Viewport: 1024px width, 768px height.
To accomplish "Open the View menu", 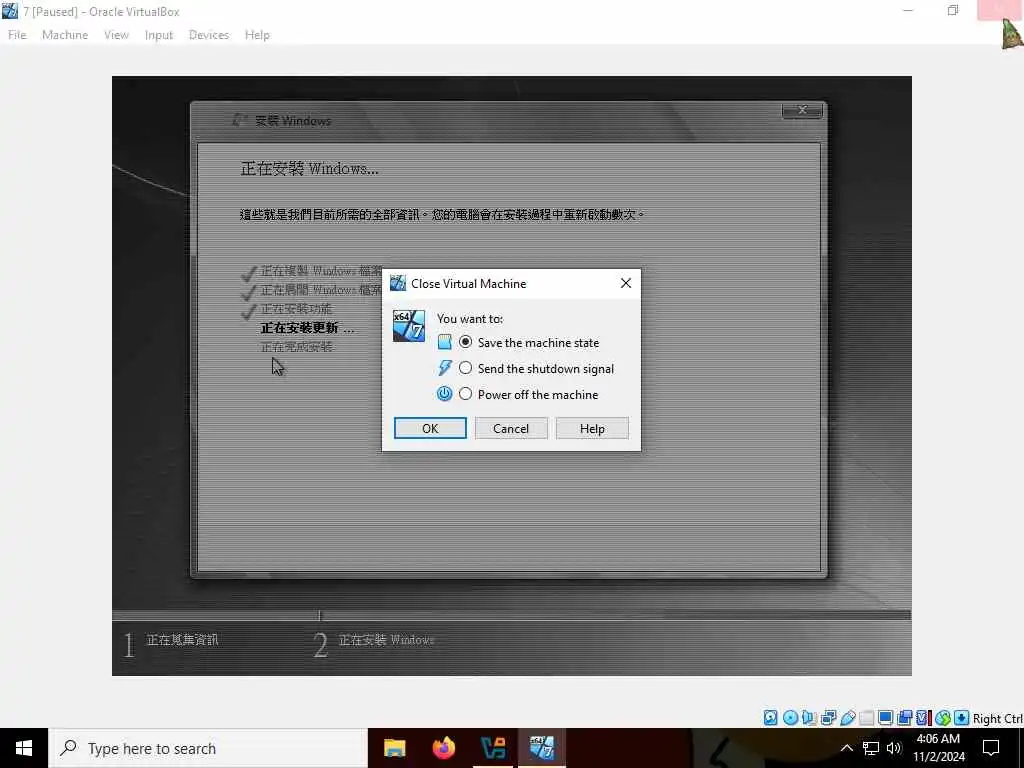I will [x=116, y=35].
